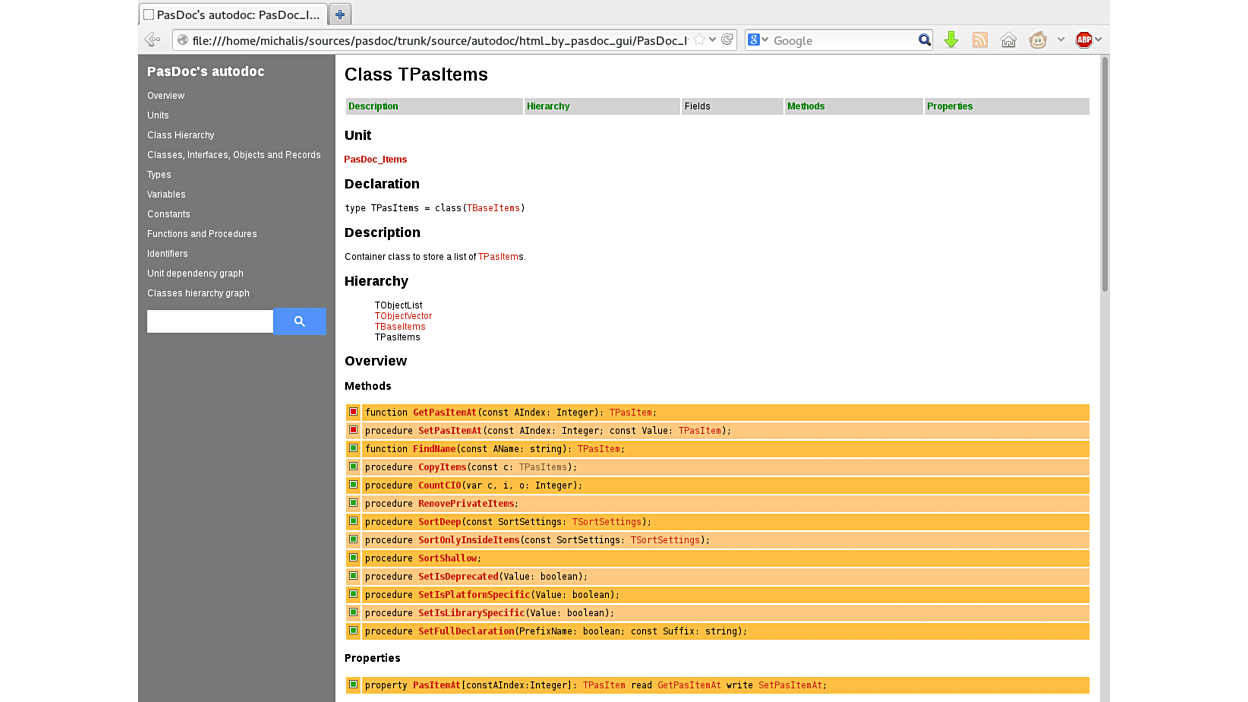The height and width of the screenshot is (702, 1248).
Task: Click the Greasemonkey monkey icon
Action: point(1038,40)
